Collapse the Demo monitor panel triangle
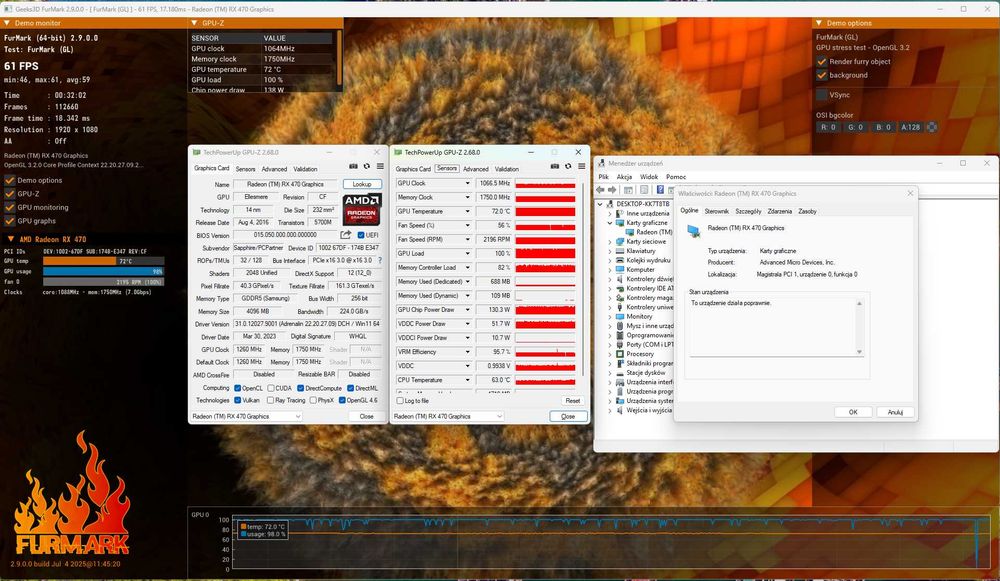The height and width of the screenshot is (581, 1000). pyautogui.click(x=7, y=23)
